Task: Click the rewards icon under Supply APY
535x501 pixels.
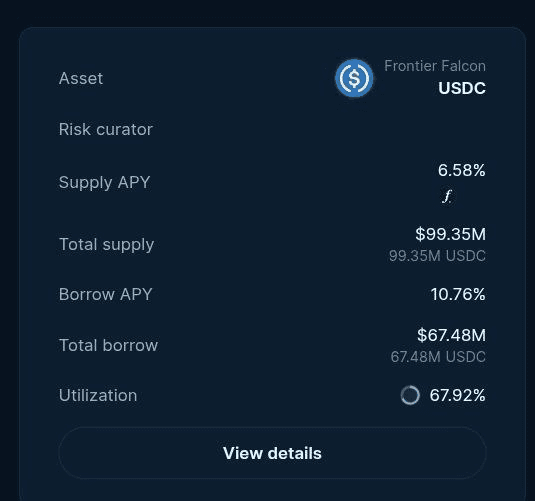Action: [x=447, y=197]
